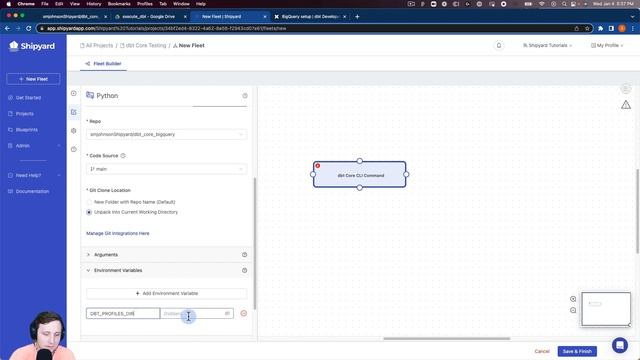
Task: Click the round icon above warning triangle
Action: point(626,89)
